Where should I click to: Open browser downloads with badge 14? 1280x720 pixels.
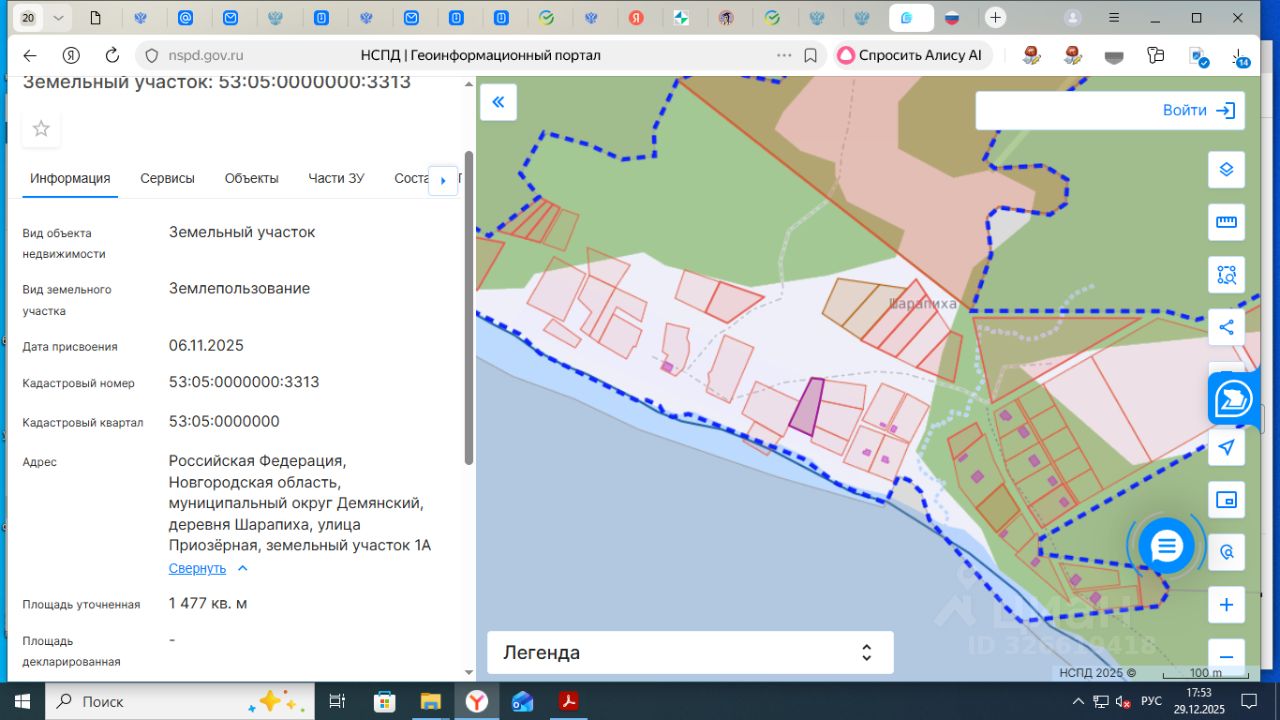1240,57
